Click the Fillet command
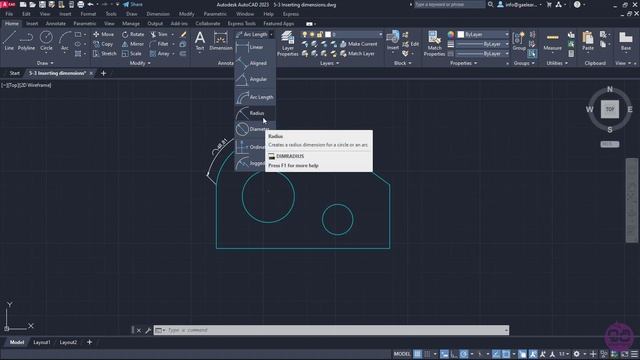The height and width of the screenshot is (360, 640). coord(159,44)
